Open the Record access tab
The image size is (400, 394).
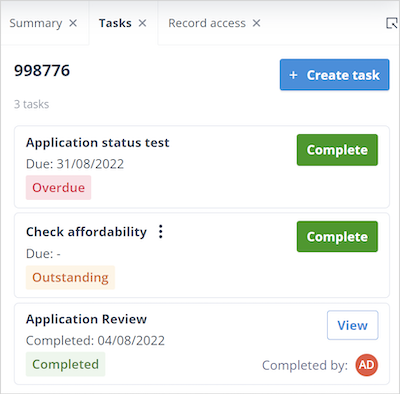pos(207,23)
